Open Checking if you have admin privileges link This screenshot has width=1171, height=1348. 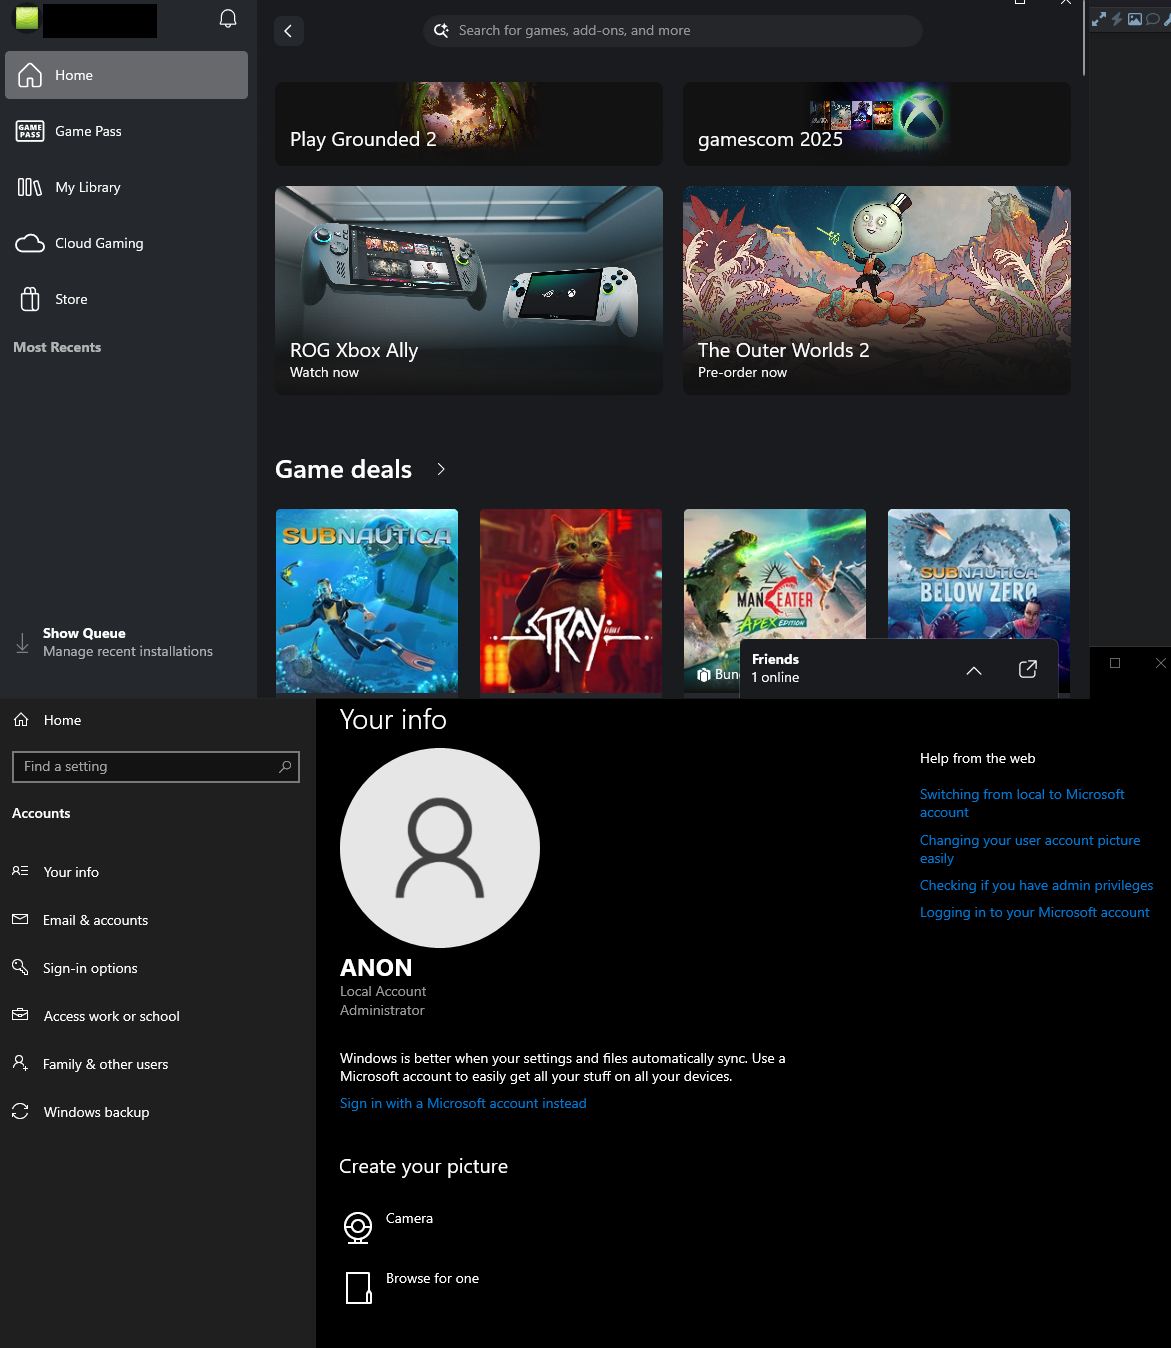coord(1036,885)
